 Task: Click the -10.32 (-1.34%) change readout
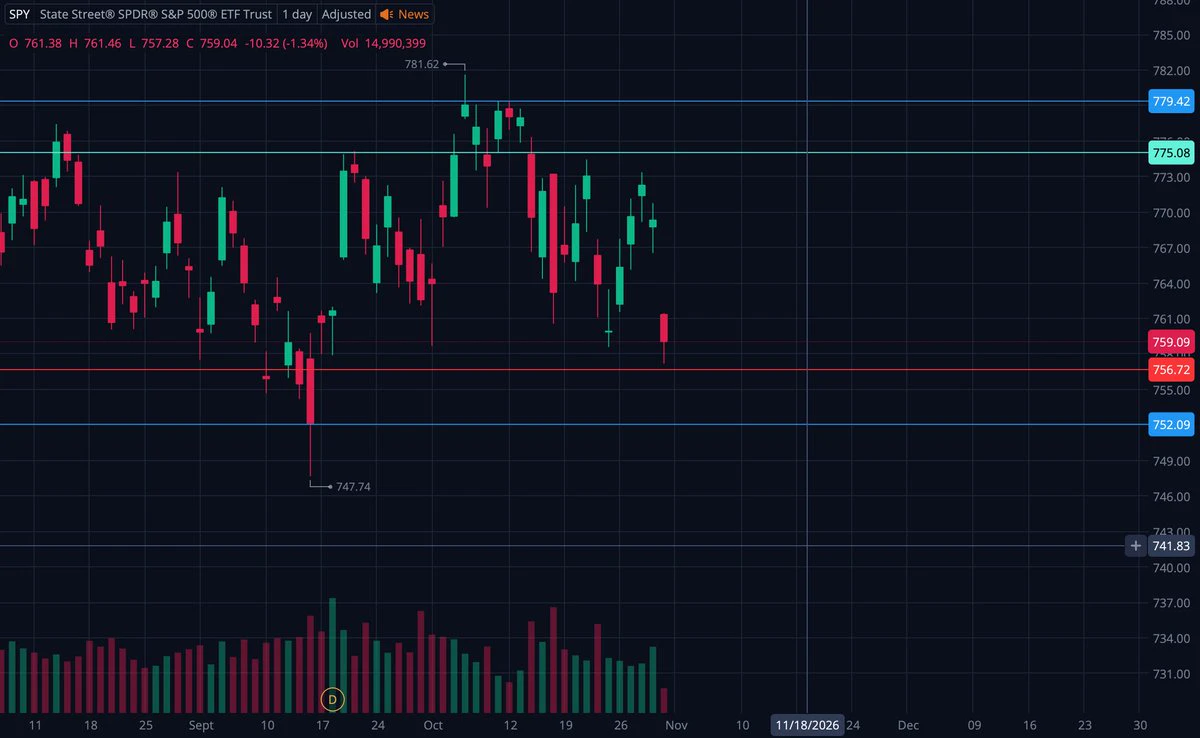pyautogui.click(x=287, y=43)
